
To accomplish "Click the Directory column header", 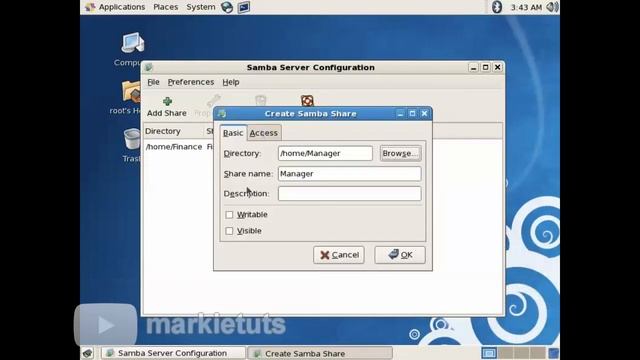I will [173, 131].
